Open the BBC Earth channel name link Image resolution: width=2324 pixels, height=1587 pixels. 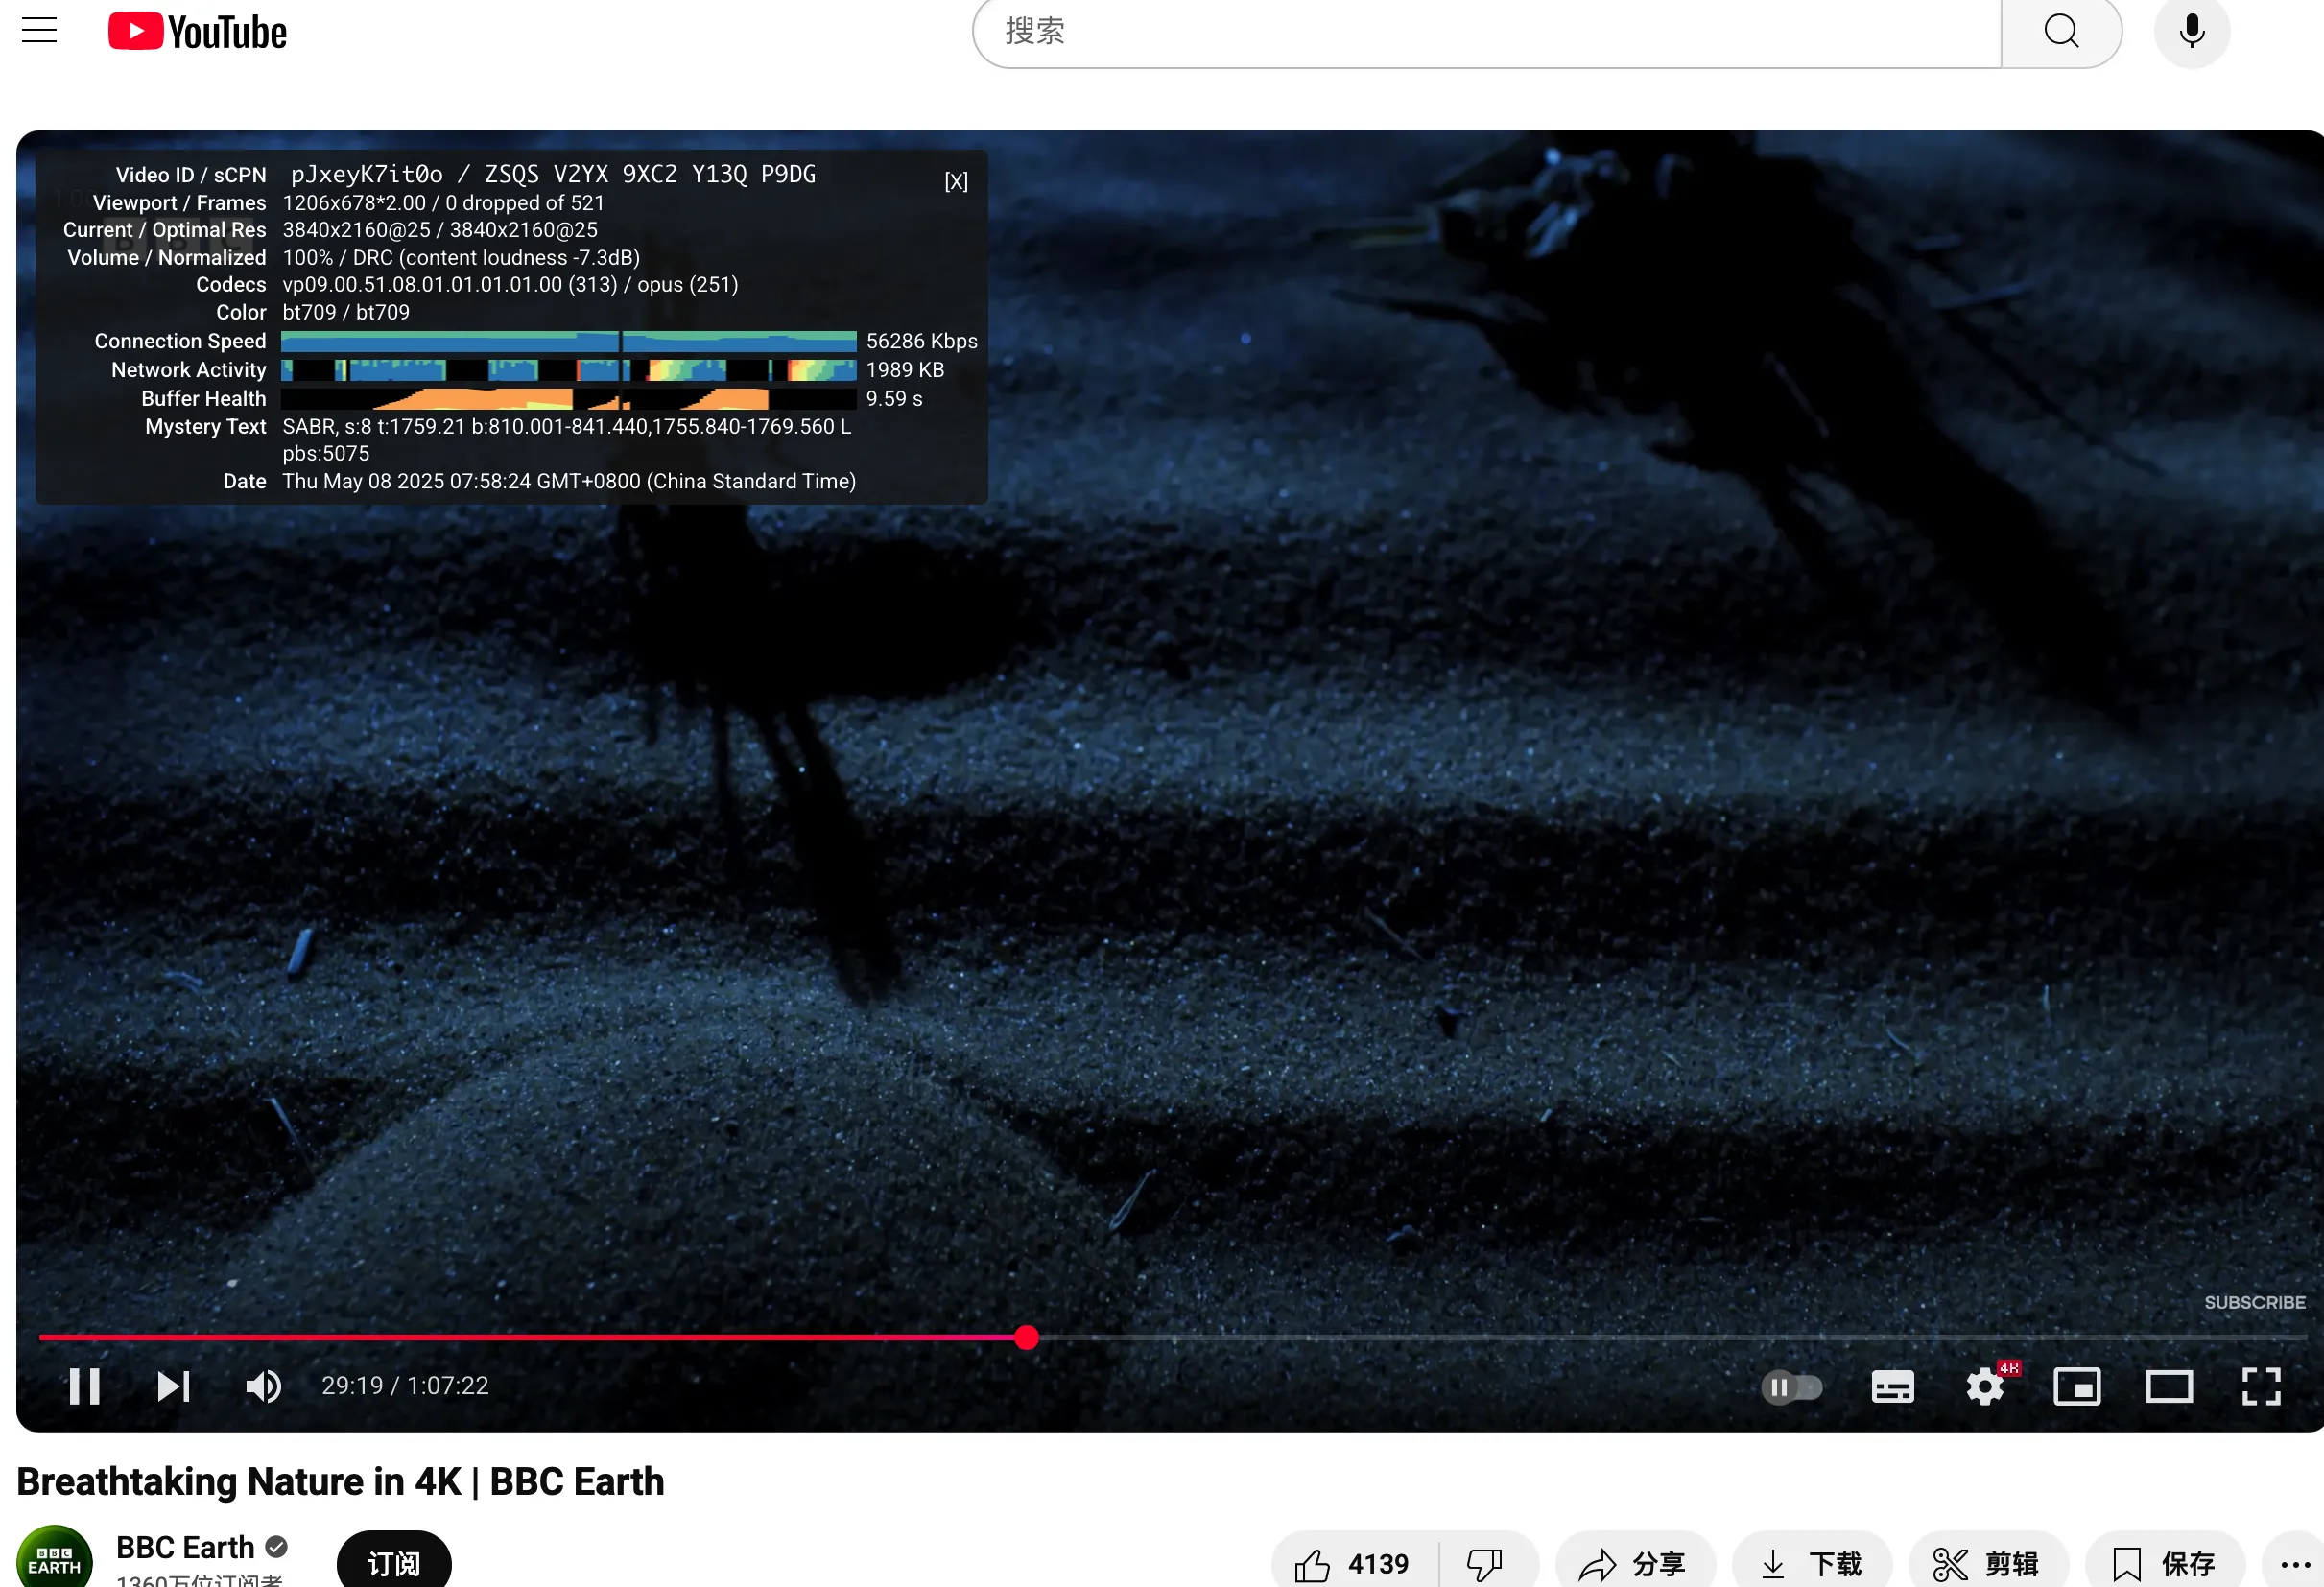point(185,1547)
